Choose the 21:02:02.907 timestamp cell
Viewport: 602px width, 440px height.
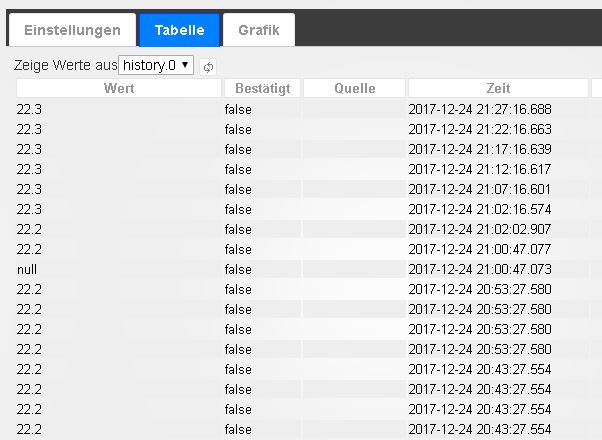tap(480, 229)
